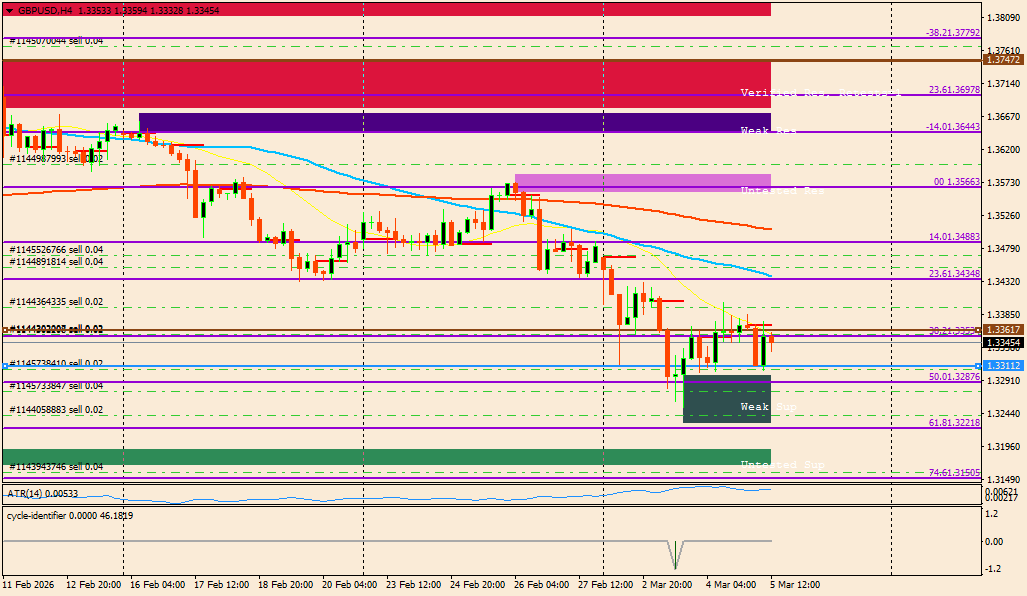Screen dimensions: 1027x596
Task: Click order label #1143943746 sell 0.04
Action: pos(56,466)
